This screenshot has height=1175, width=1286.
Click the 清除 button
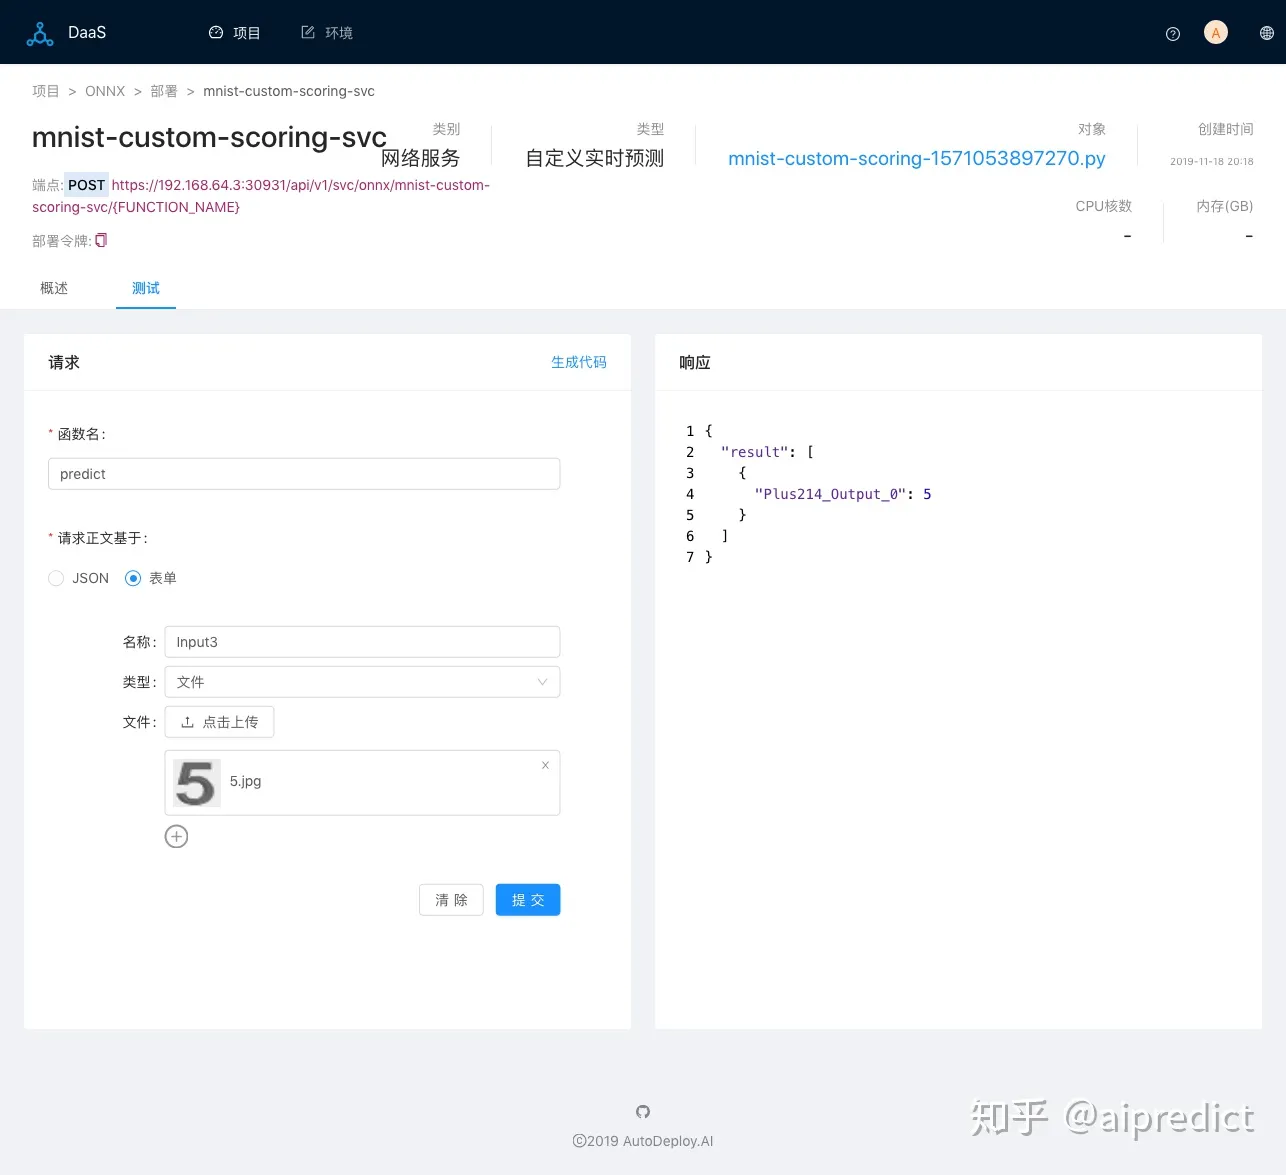(x=451, y=900)
